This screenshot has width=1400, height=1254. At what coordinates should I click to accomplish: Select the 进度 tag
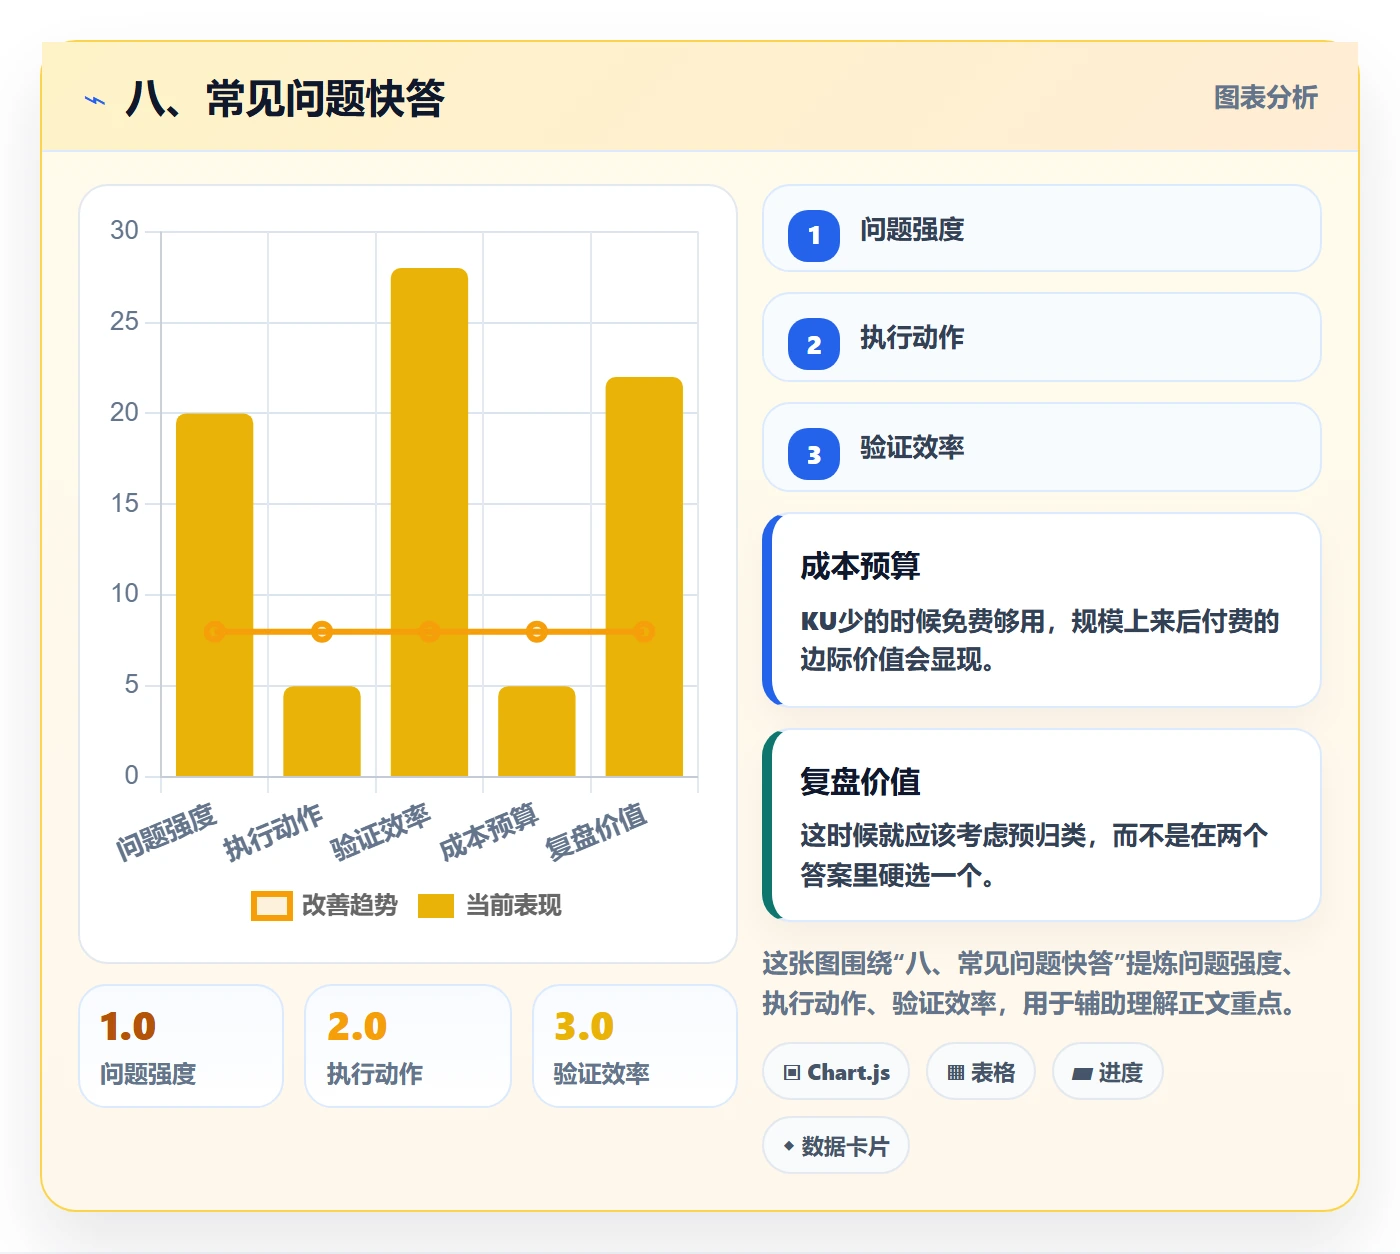coord(1108,1072)
